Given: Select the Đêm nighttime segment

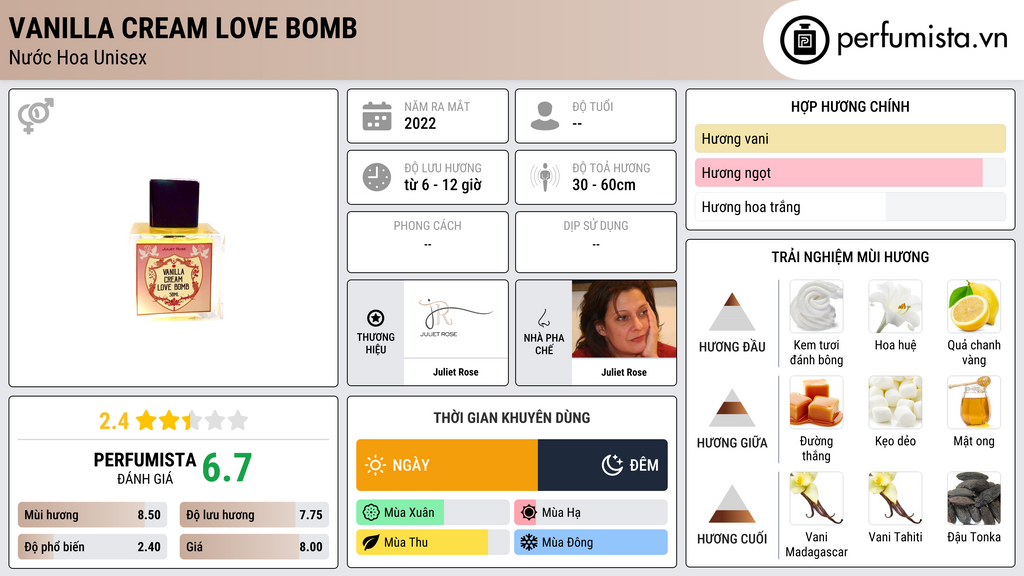Looking at the screenshot, I should pyautogui.click(x=603, y=465).
